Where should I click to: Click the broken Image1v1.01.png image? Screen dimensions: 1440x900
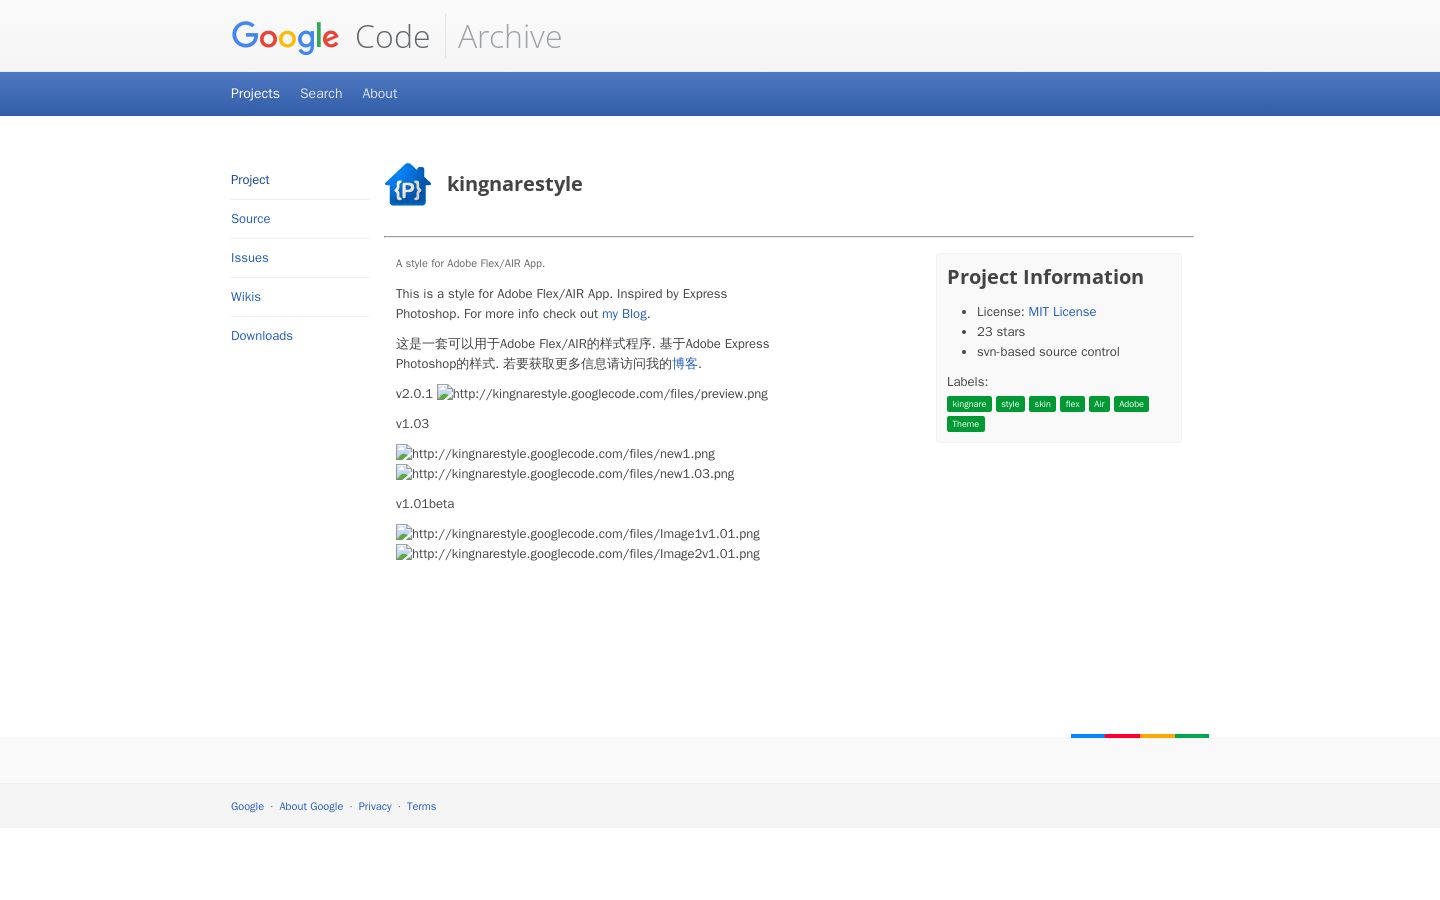pos(578,534)
